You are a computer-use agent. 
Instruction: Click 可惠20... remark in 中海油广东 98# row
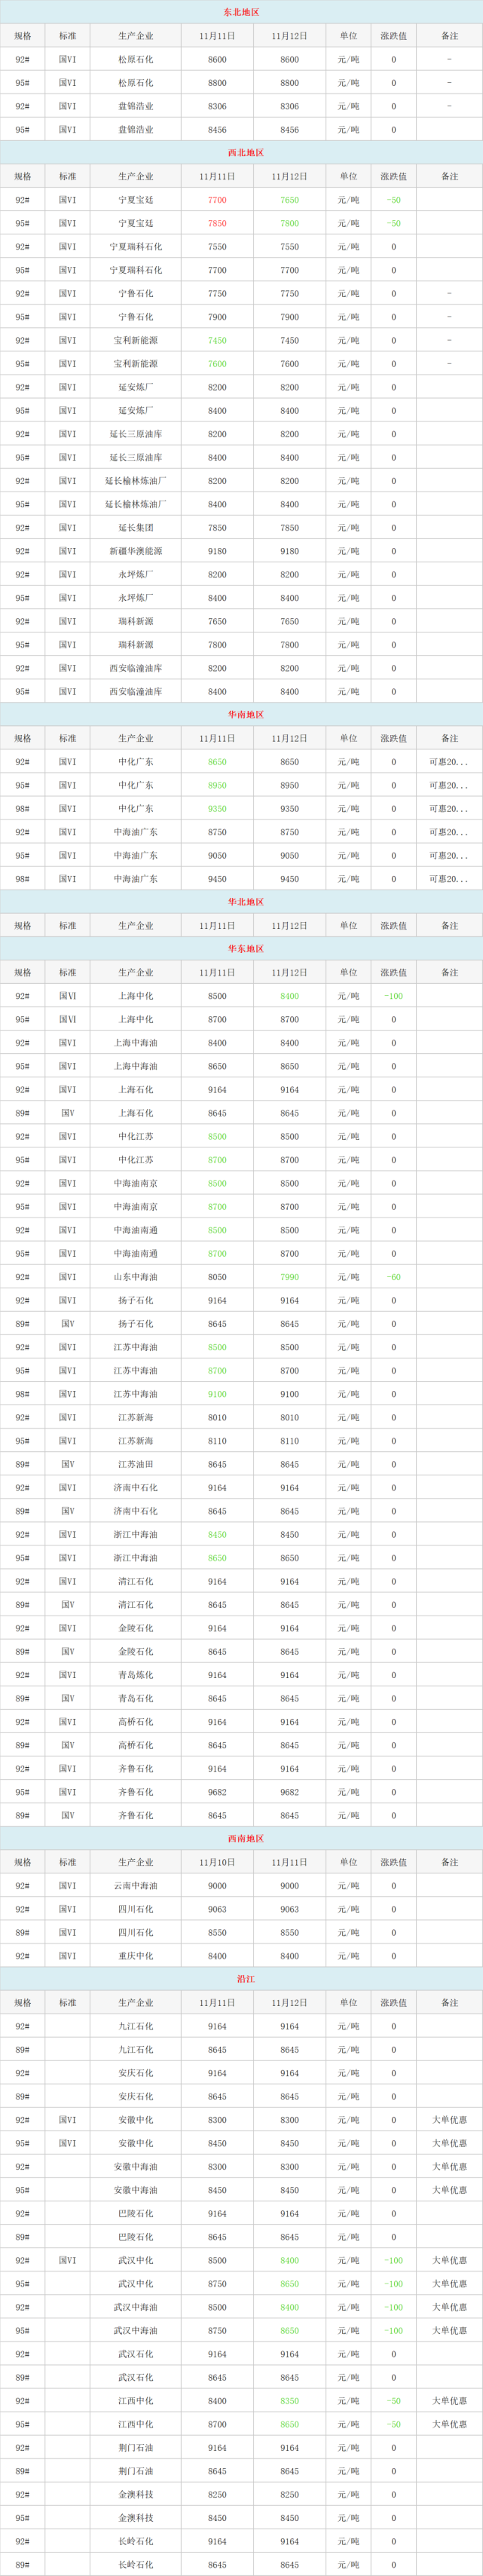[x=449, y=879]
